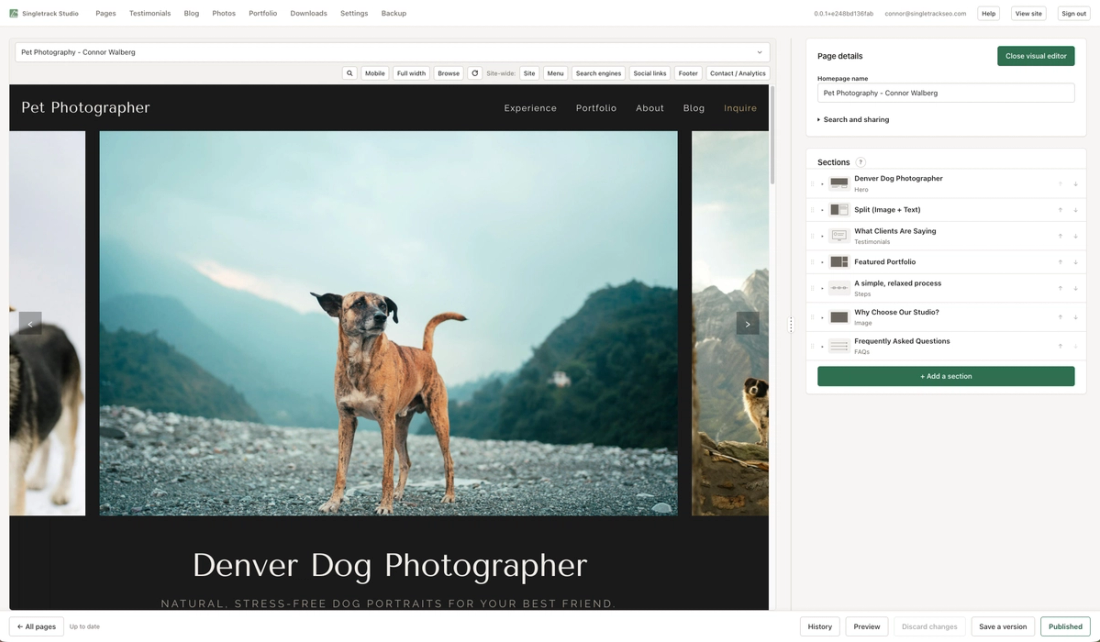Expand the Split (Image + Text) section row
1100x642 pixels.
pos(822,210)
